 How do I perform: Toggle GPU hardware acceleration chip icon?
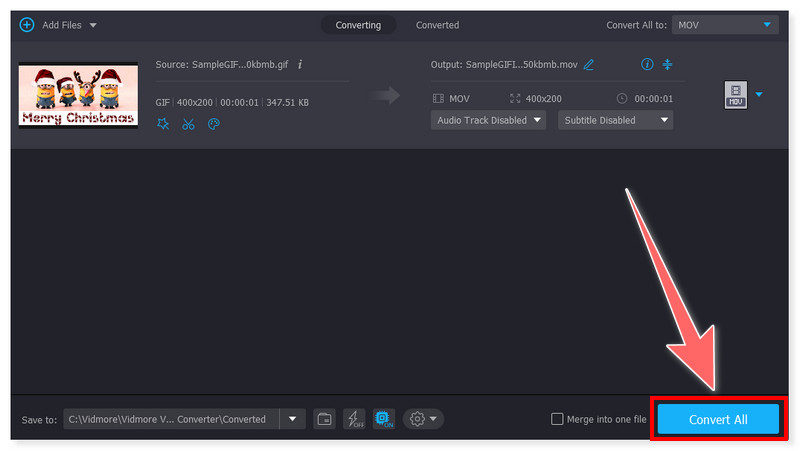[383, 419]
